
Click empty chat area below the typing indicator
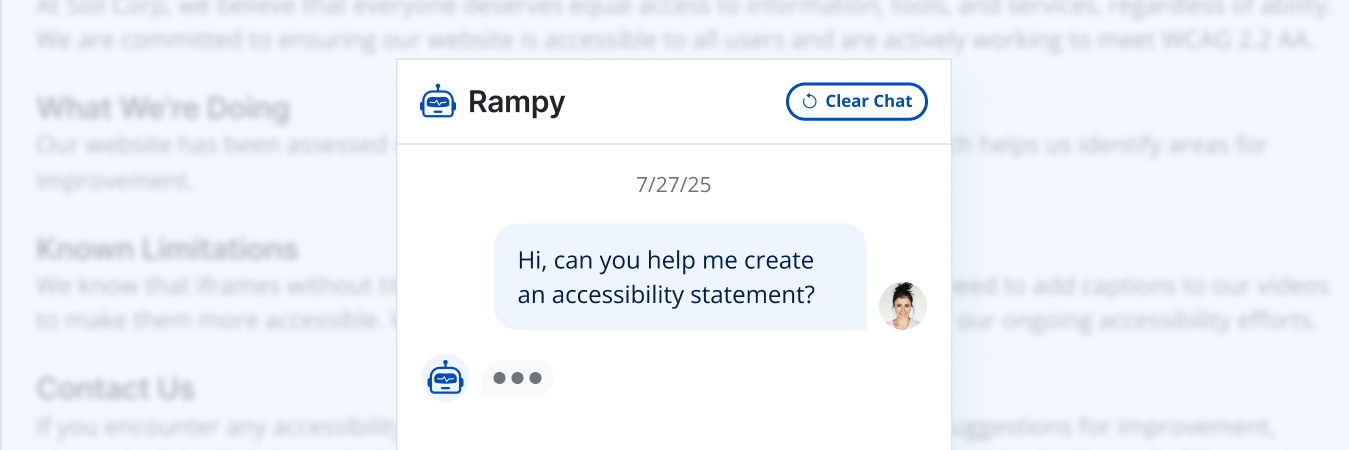[673, 425]
